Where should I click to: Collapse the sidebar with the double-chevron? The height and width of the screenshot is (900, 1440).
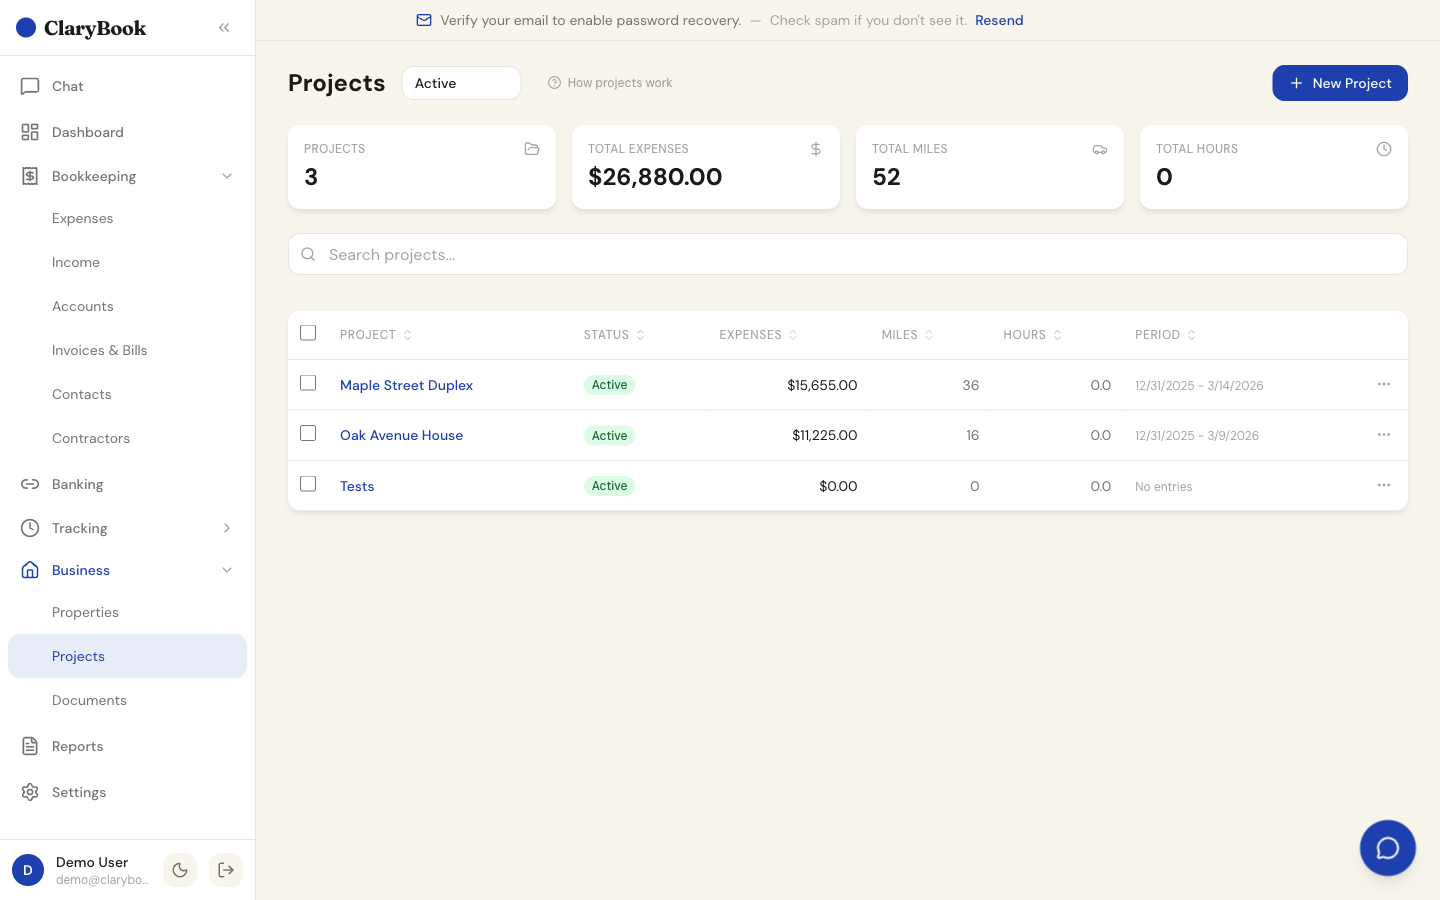[x=223, y=27]
